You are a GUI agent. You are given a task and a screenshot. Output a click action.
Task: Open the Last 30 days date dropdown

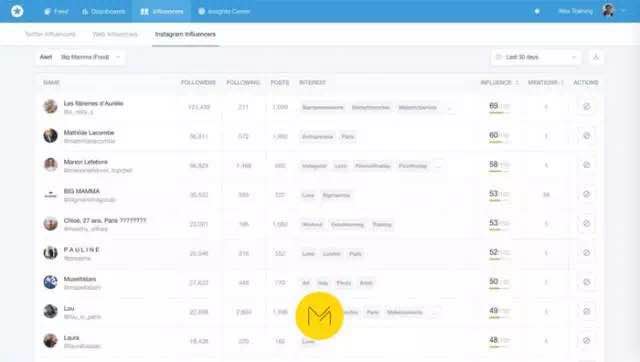click(x=536, y=57)
